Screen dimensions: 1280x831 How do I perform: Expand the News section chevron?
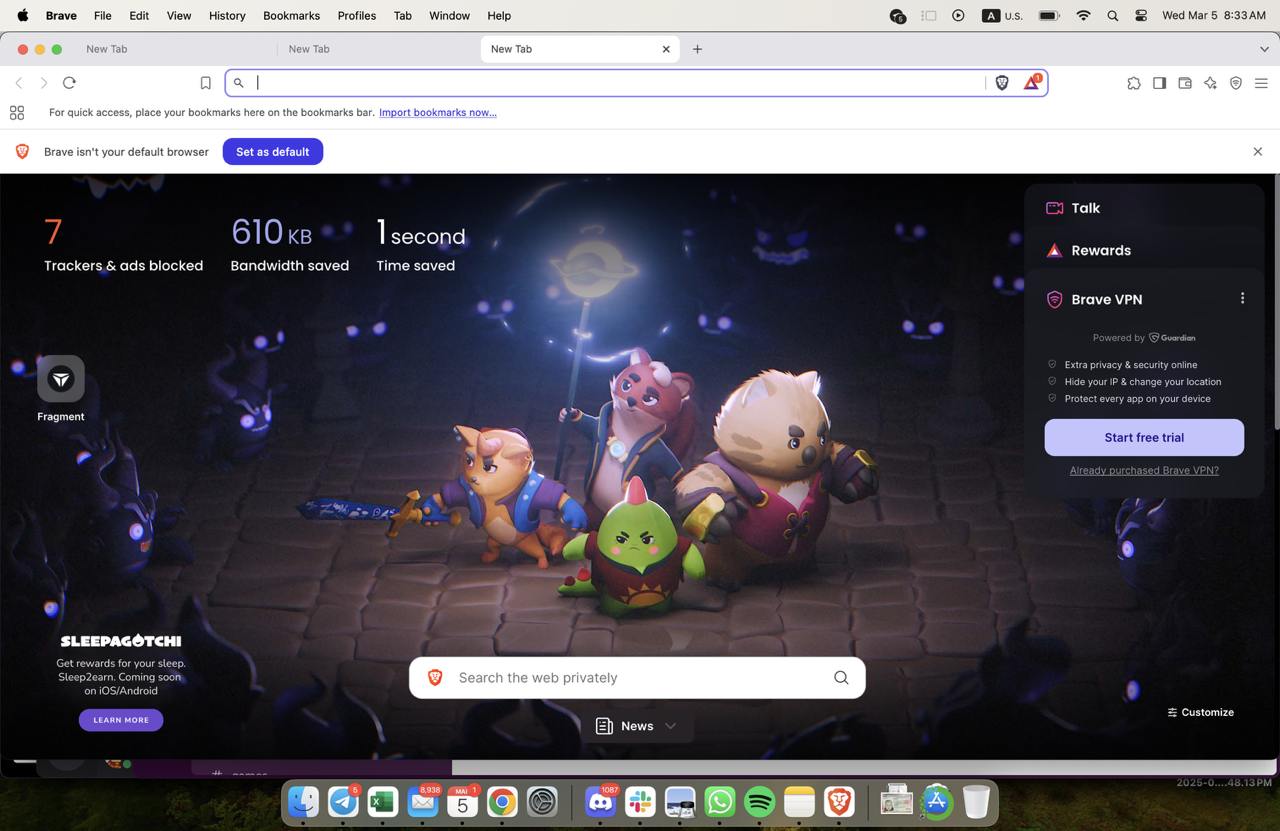[670, 726]
